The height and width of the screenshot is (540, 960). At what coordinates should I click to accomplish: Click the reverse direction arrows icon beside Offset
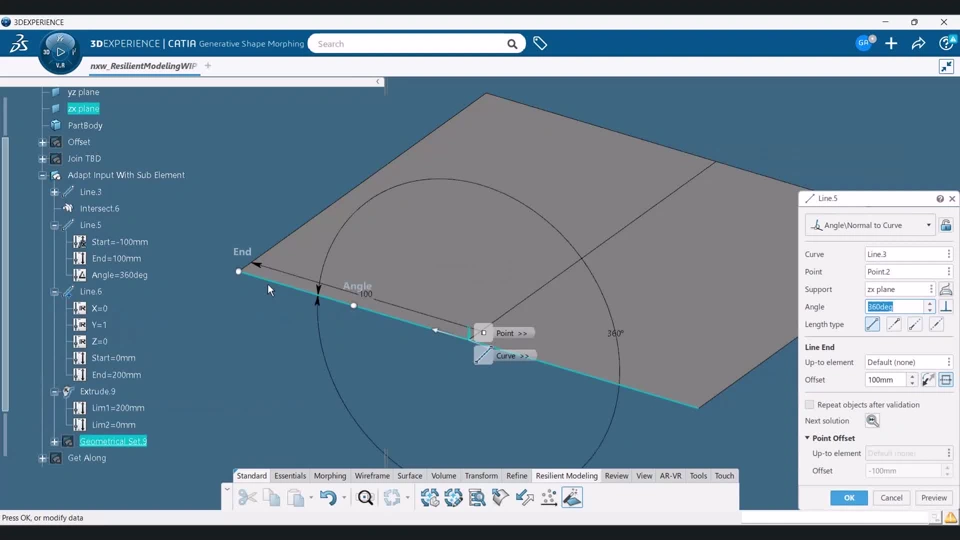pyautogui.click(x=928, y=380)
